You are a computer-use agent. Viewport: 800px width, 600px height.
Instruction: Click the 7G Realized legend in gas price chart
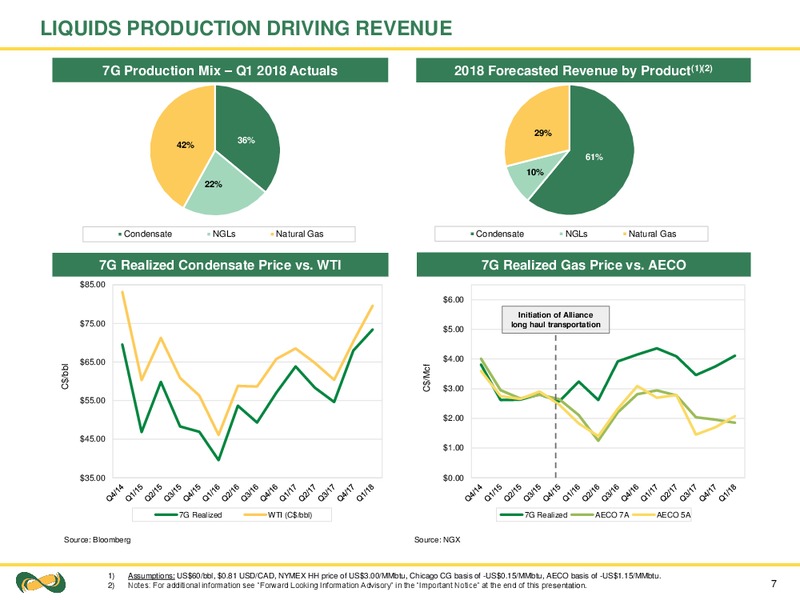(533, 515)
